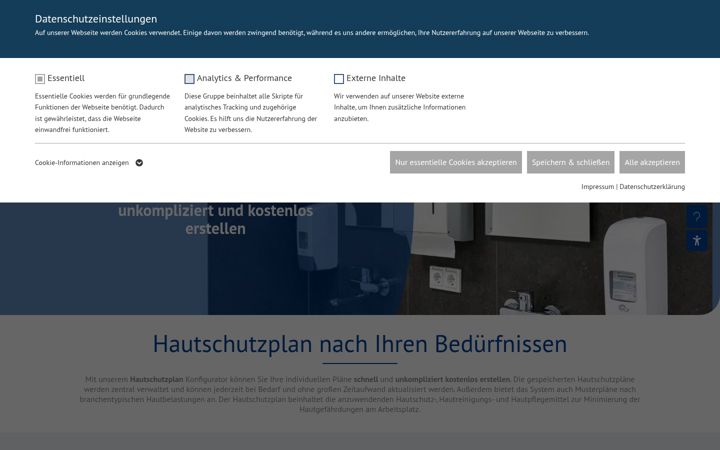720x450 pixels.
Task: Click the Externe Inhalte label
Action: (x=376, y=78)
